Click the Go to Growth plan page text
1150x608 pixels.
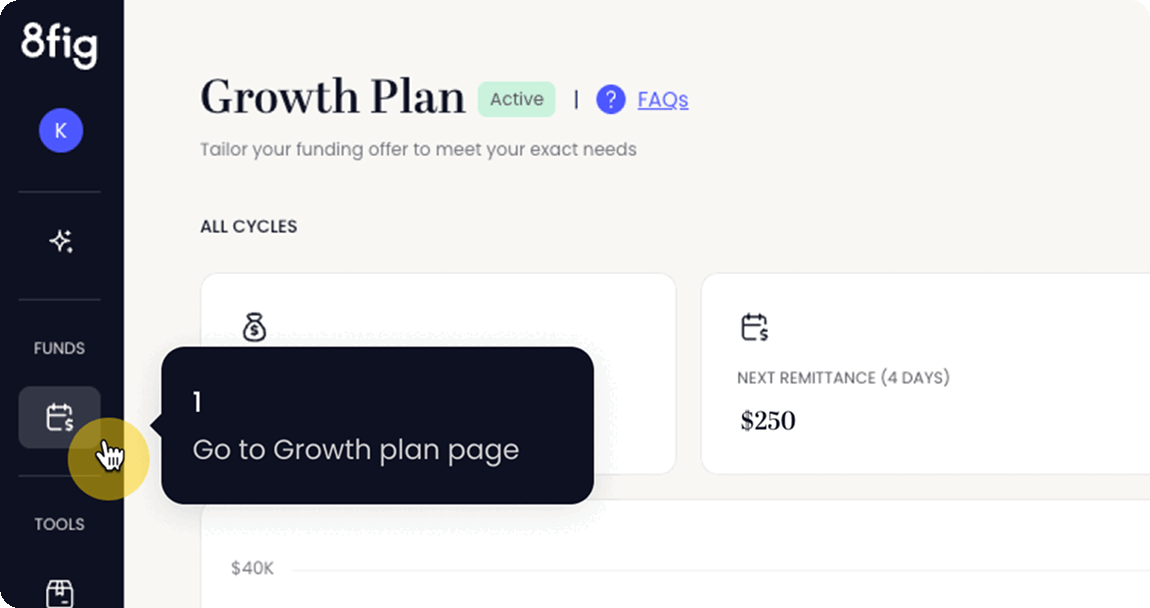tap(356, 450)
